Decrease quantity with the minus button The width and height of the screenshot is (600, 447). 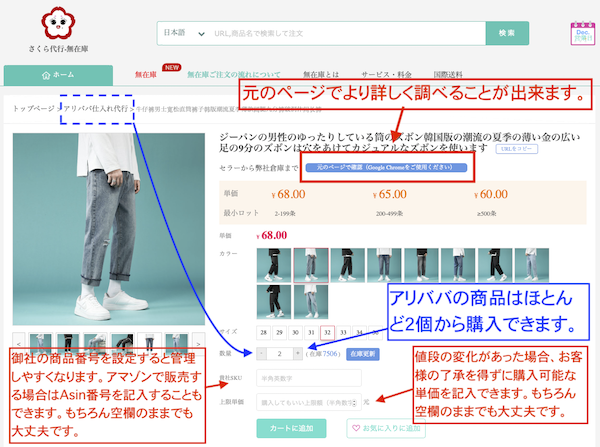261,354
